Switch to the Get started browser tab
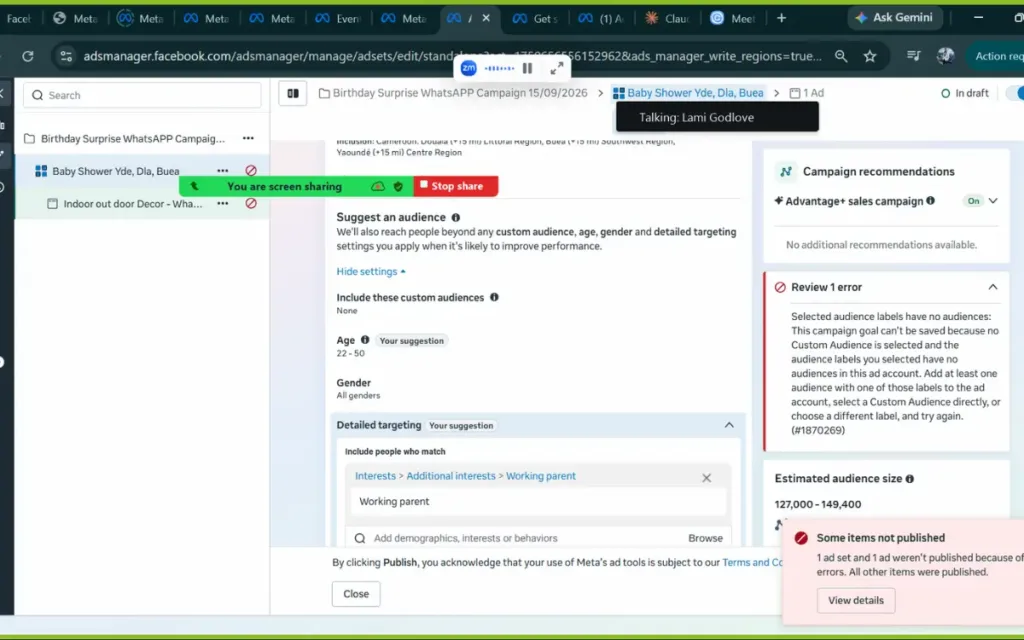 click(x=535, y=18)
